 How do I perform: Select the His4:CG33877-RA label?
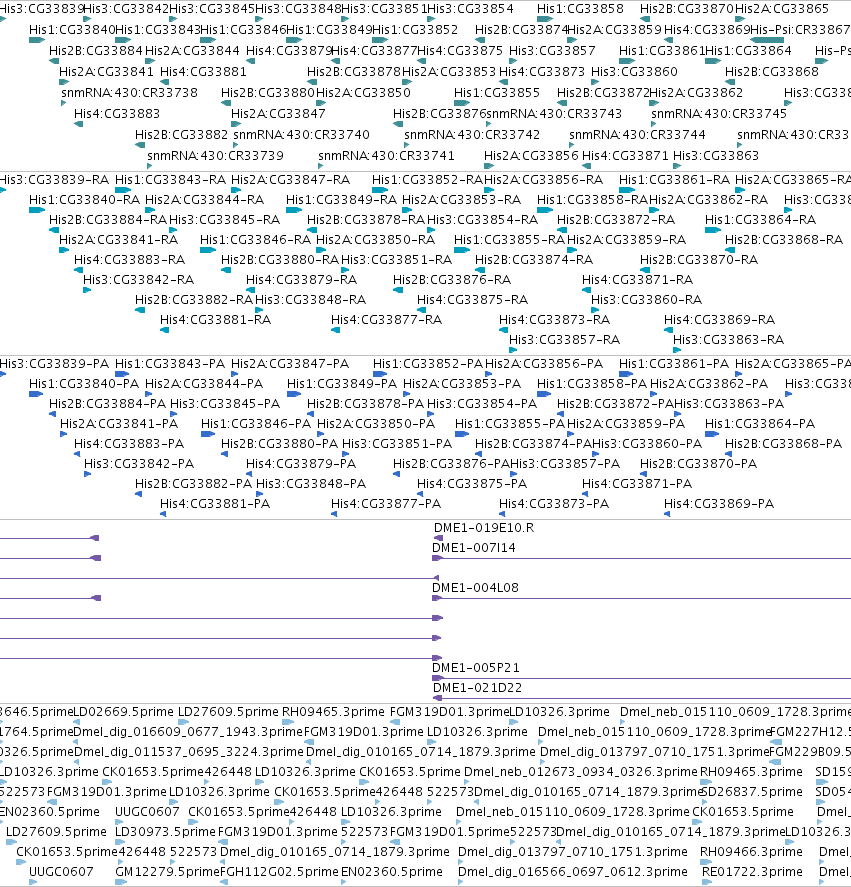tap(386, 320)
